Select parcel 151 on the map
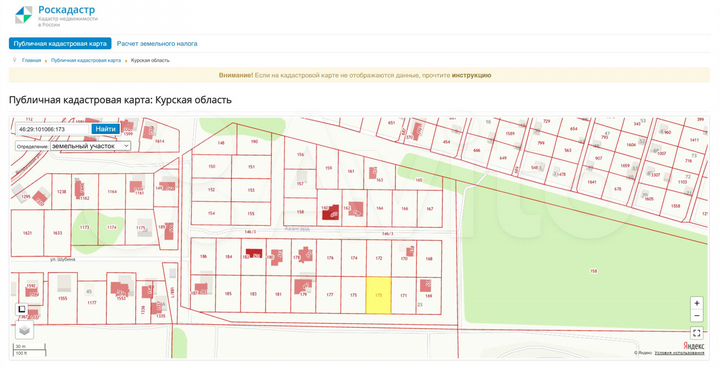720x368 pixels. pos(251,166)
